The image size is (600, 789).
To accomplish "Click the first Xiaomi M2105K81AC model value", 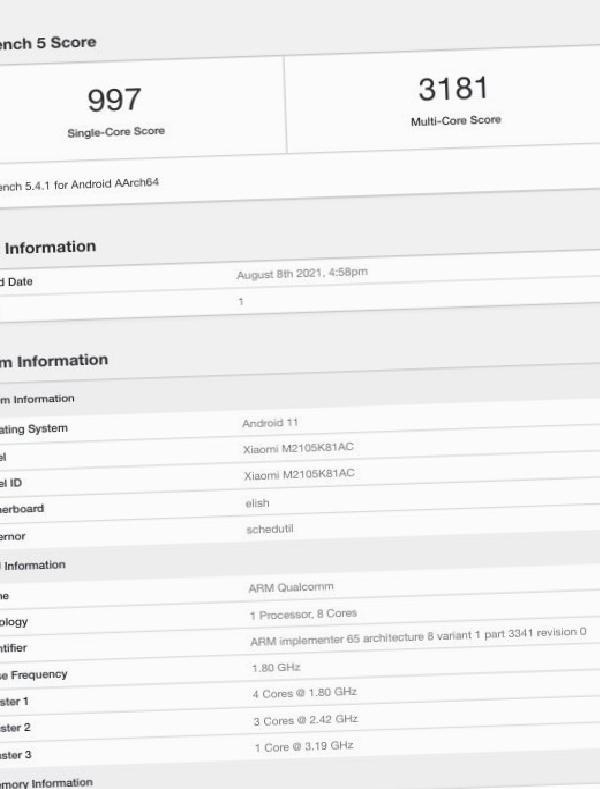I will [298, 448].
